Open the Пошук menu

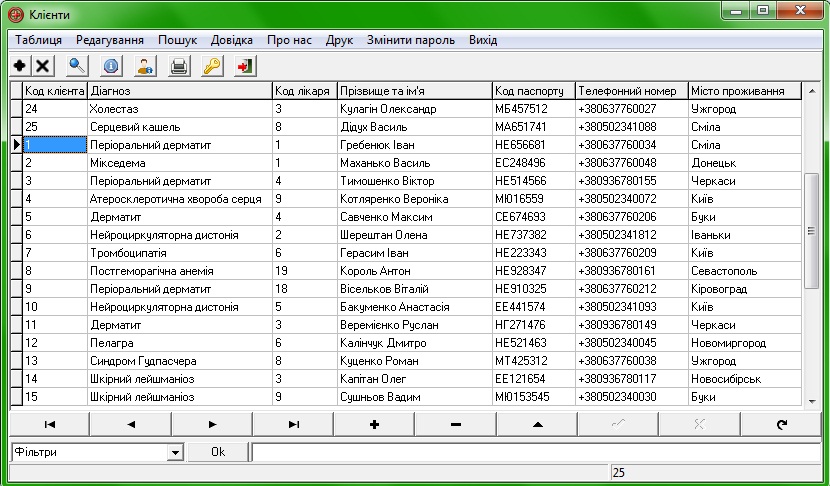[x=177, y=40]
